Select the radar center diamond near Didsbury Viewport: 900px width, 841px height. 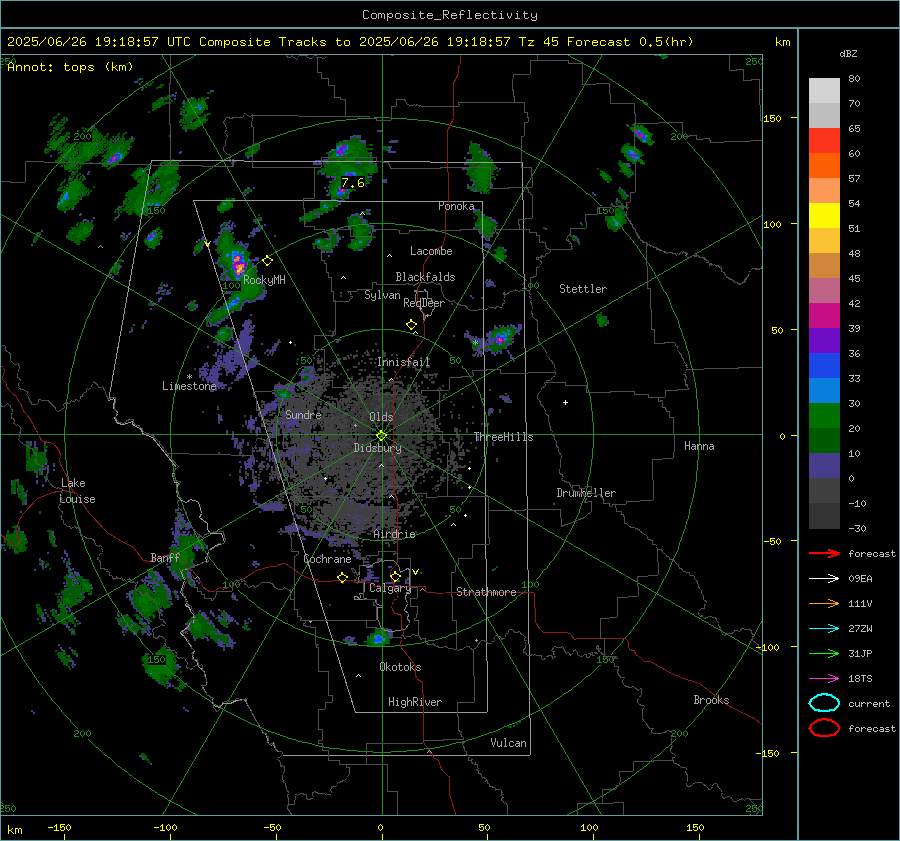pos(382,436)
